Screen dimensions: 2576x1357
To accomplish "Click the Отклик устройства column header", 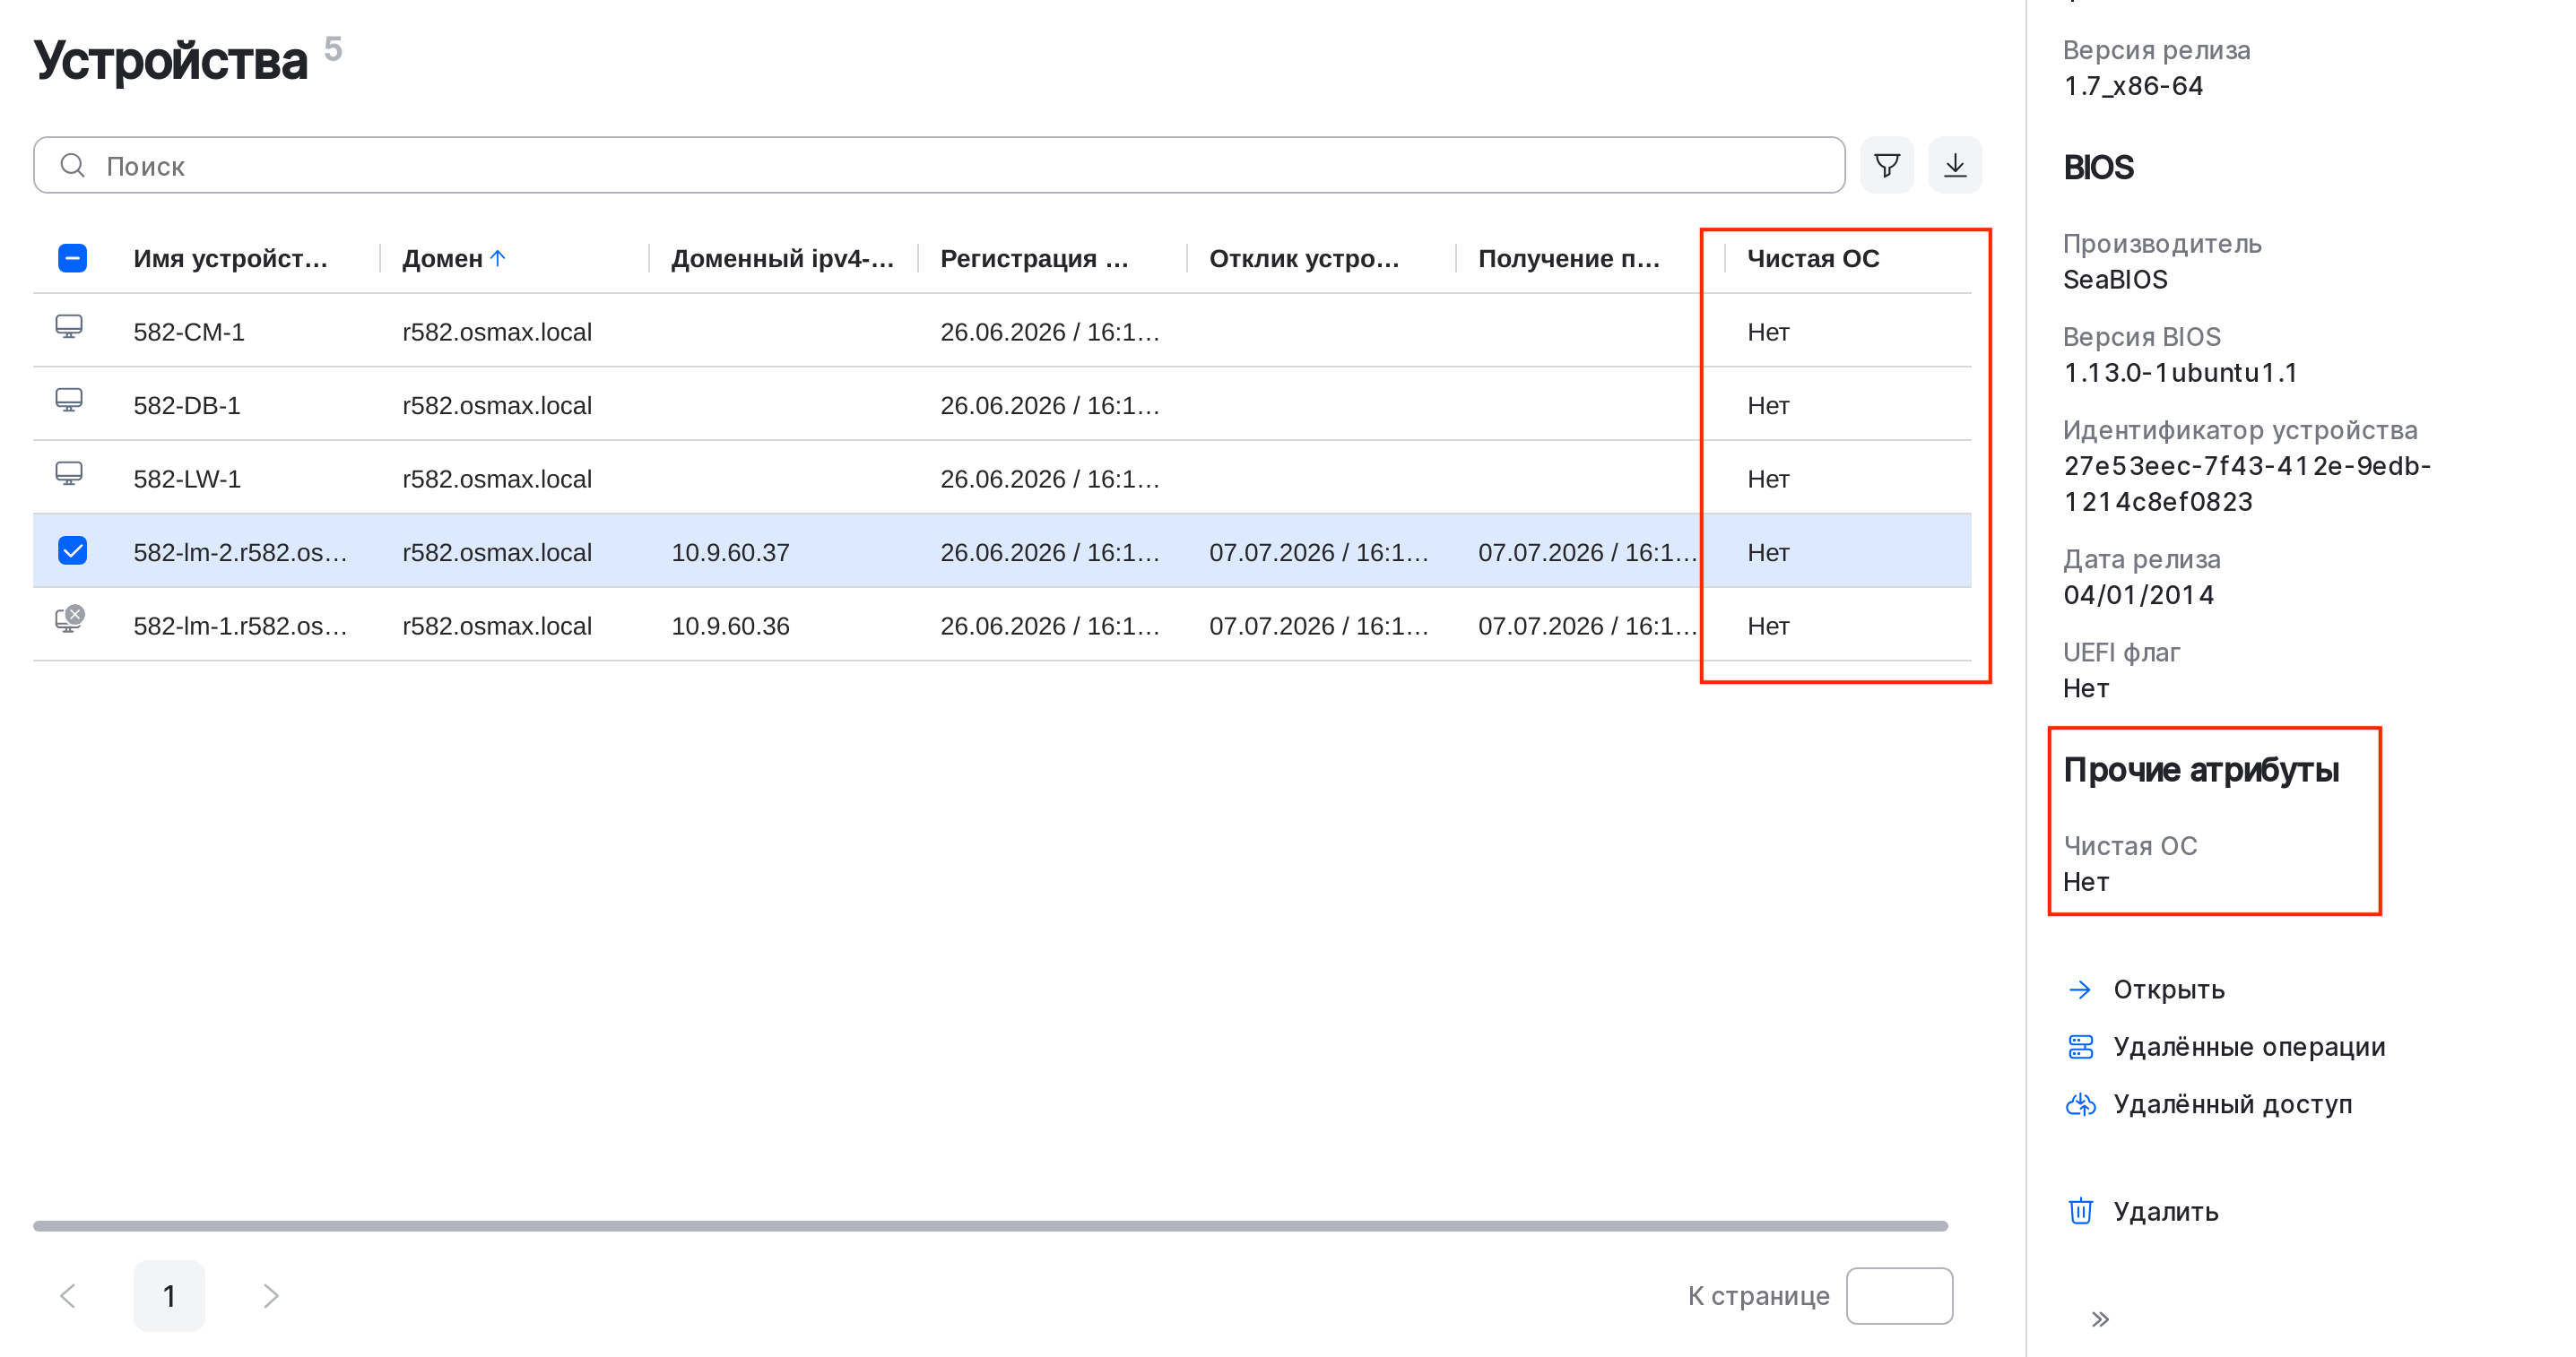I will point(1304,258).
